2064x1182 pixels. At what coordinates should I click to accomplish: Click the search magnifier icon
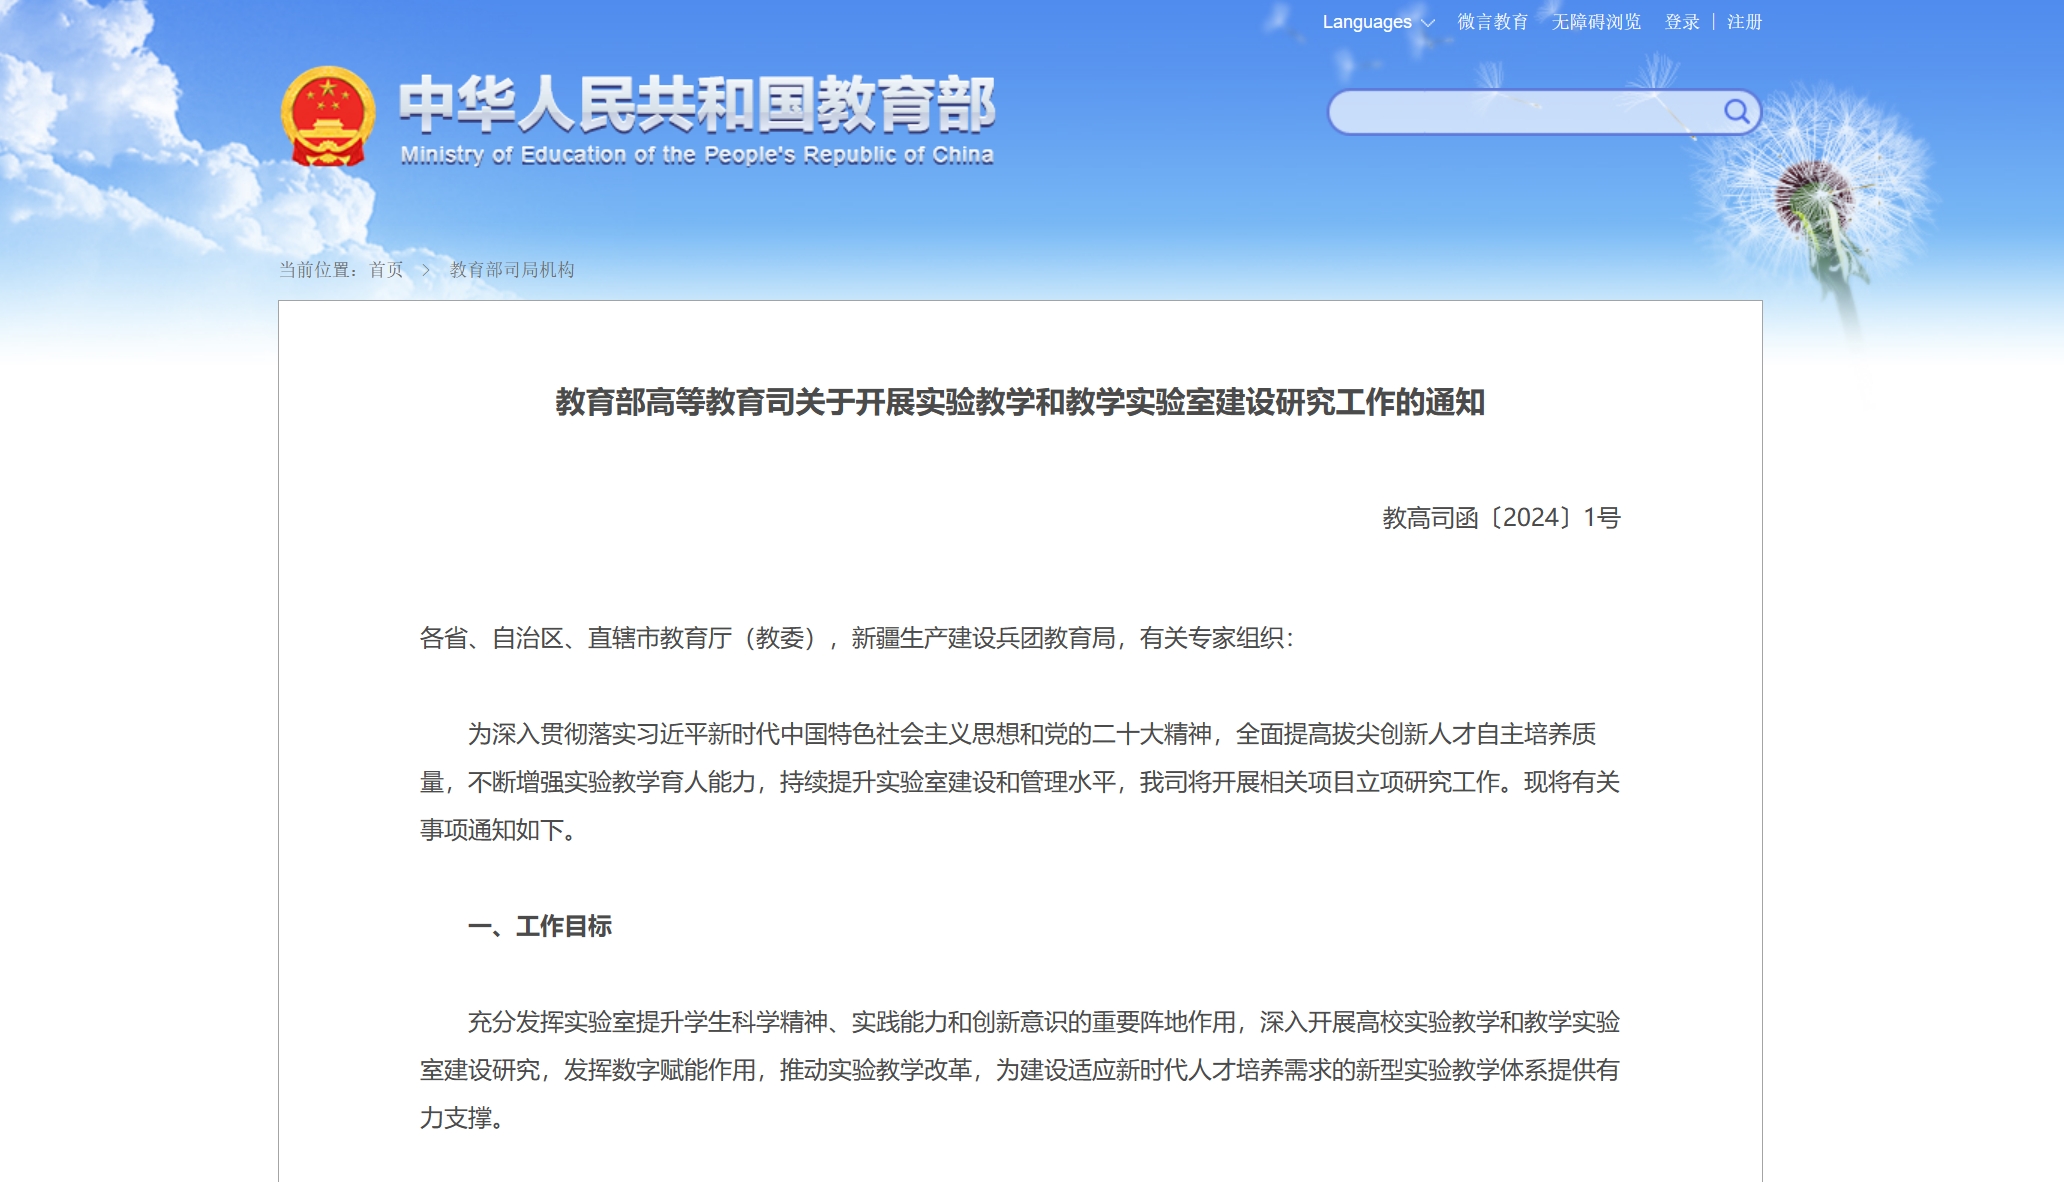[x=1736, y=111]
